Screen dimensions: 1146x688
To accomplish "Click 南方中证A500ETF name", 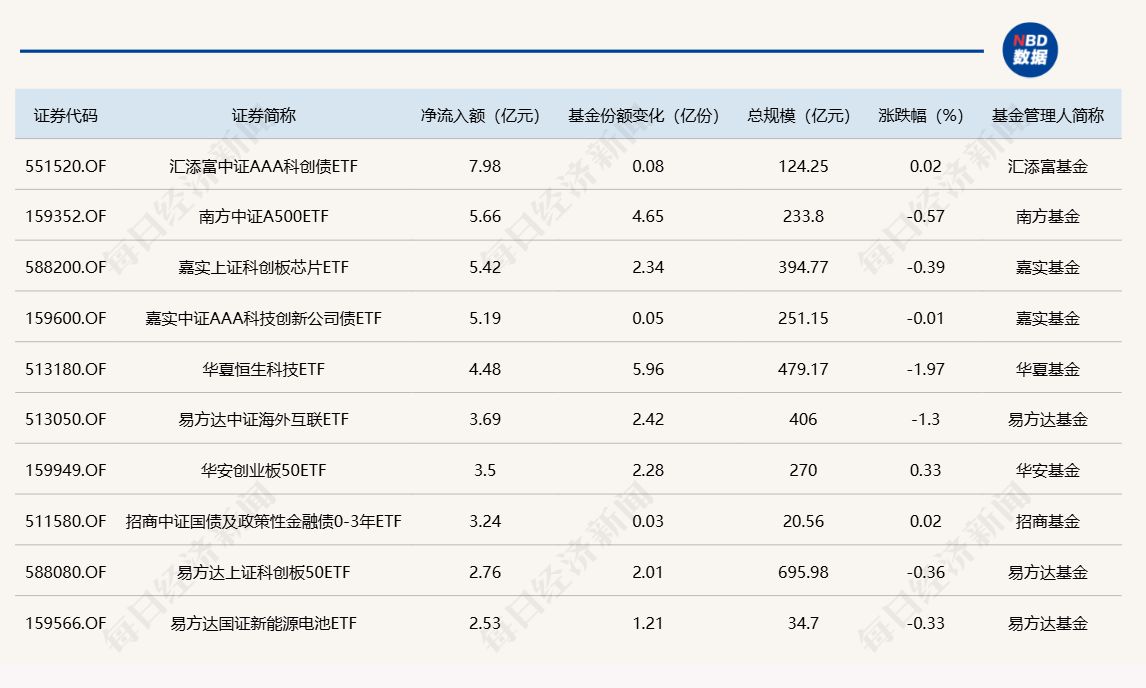I will pos(264,216).
